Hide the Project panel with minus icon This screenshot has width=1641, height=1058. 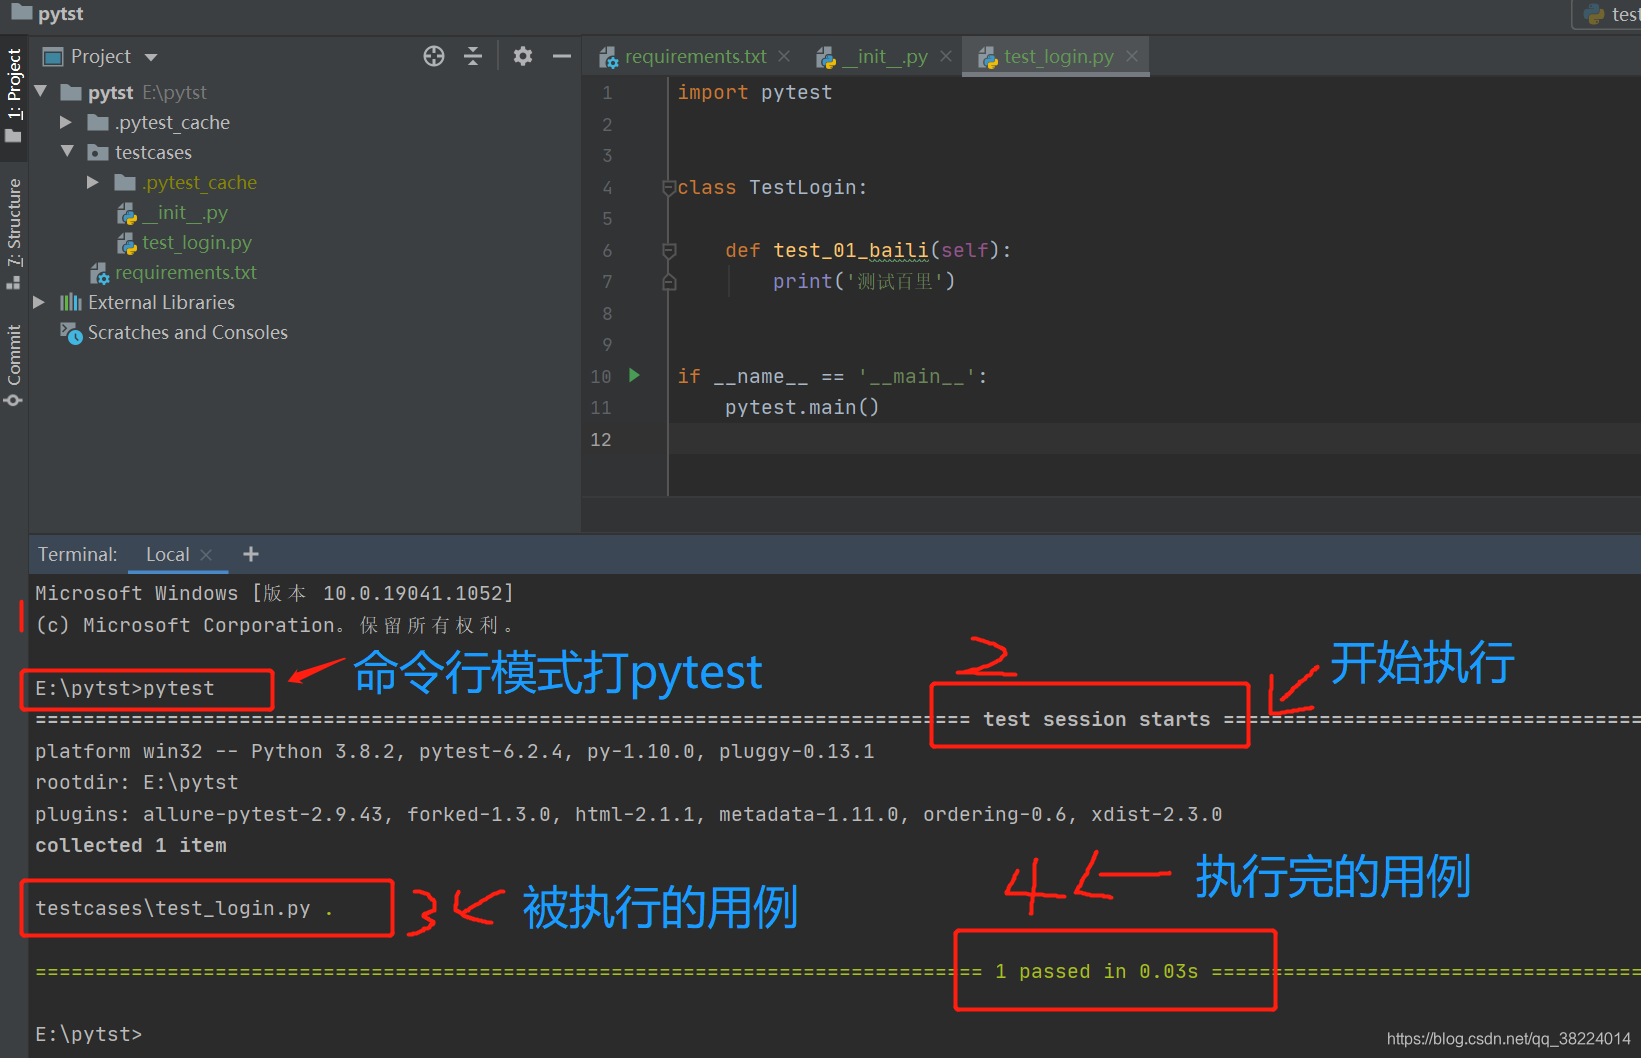562,56
